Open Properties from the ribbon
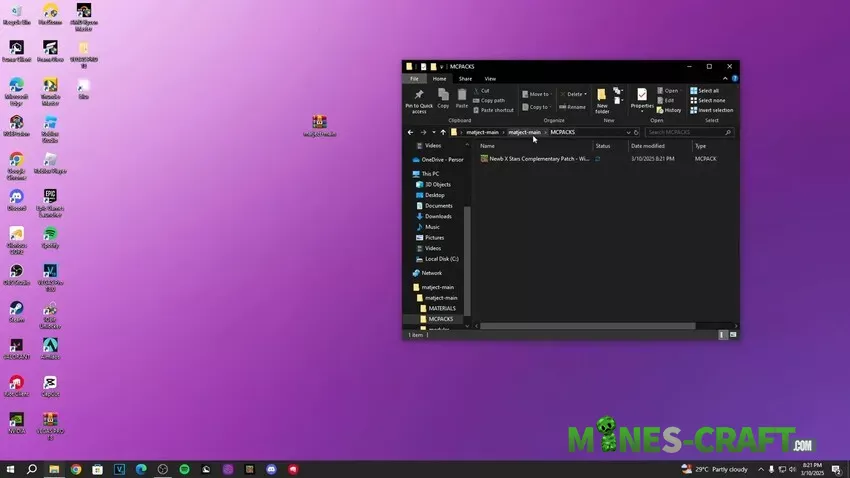 (642, 96)
